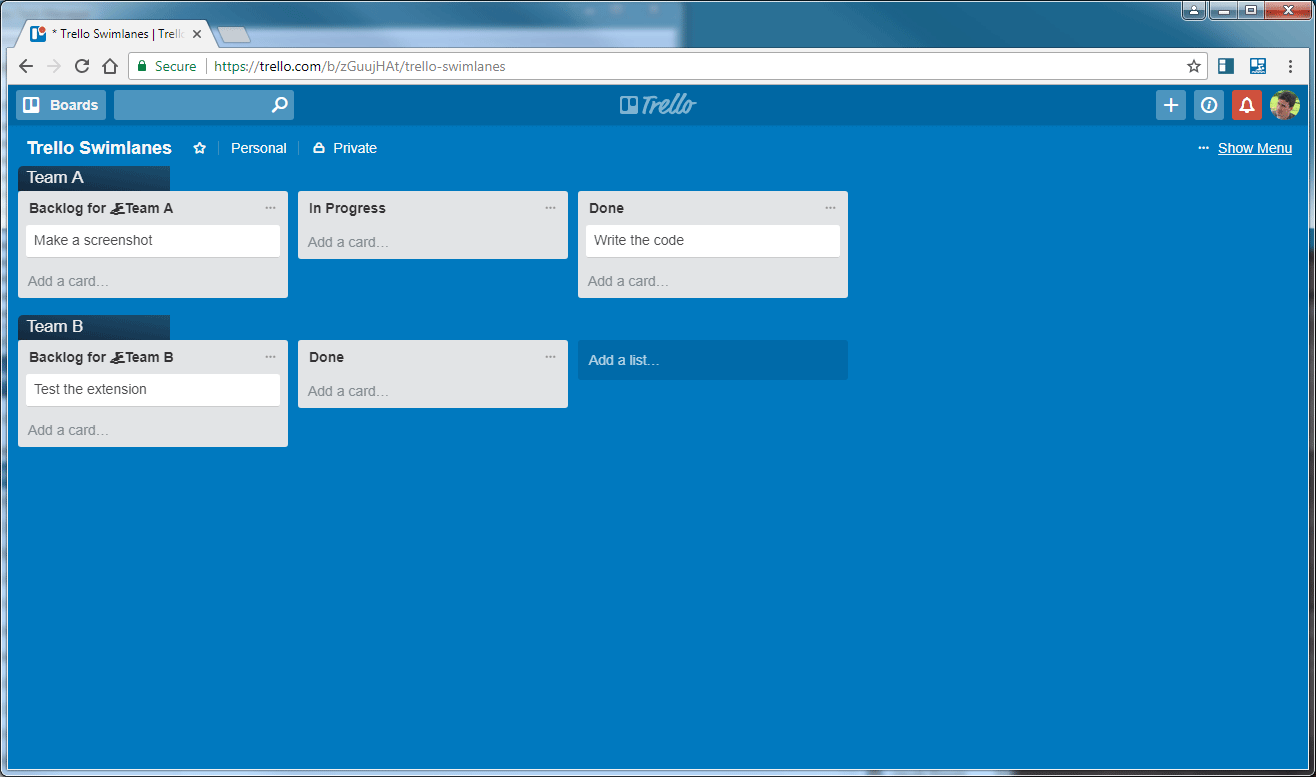Image resolution: width=1316 pixels, height=777 pixels.
Task: Open a new browser tab
Action: (234, 35)
